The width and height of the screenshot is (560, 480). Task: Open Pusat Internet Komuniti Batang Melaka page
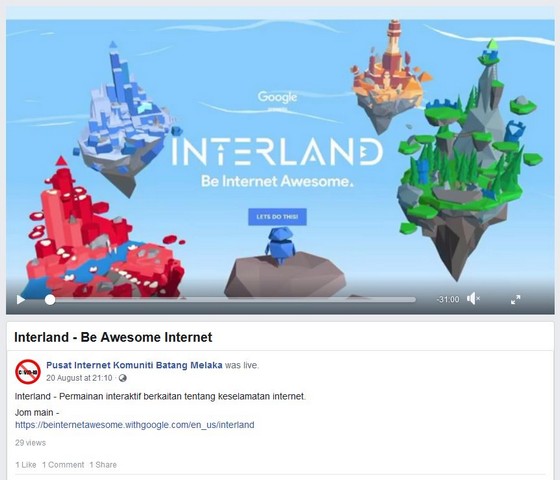tap(134, 365)
